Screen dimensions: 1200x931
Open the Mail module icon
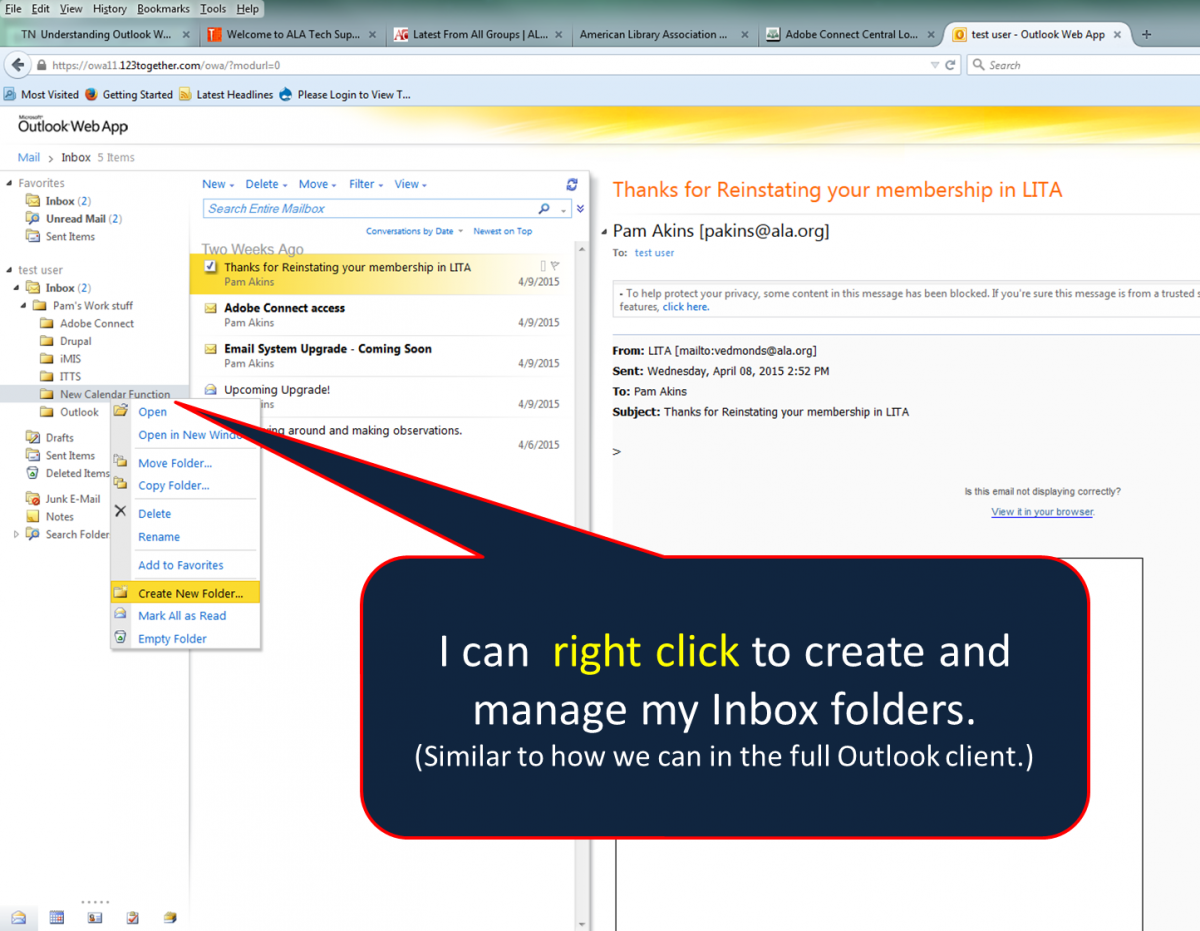[x=19, y=917]
